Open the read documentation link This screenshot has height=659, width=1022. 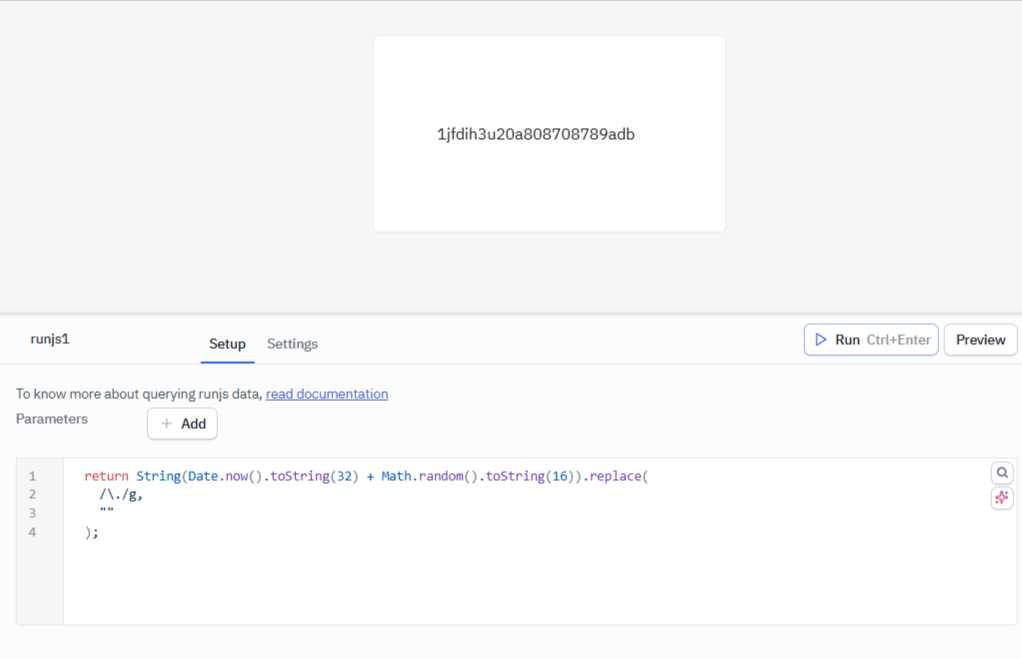[x=327, y=394]
